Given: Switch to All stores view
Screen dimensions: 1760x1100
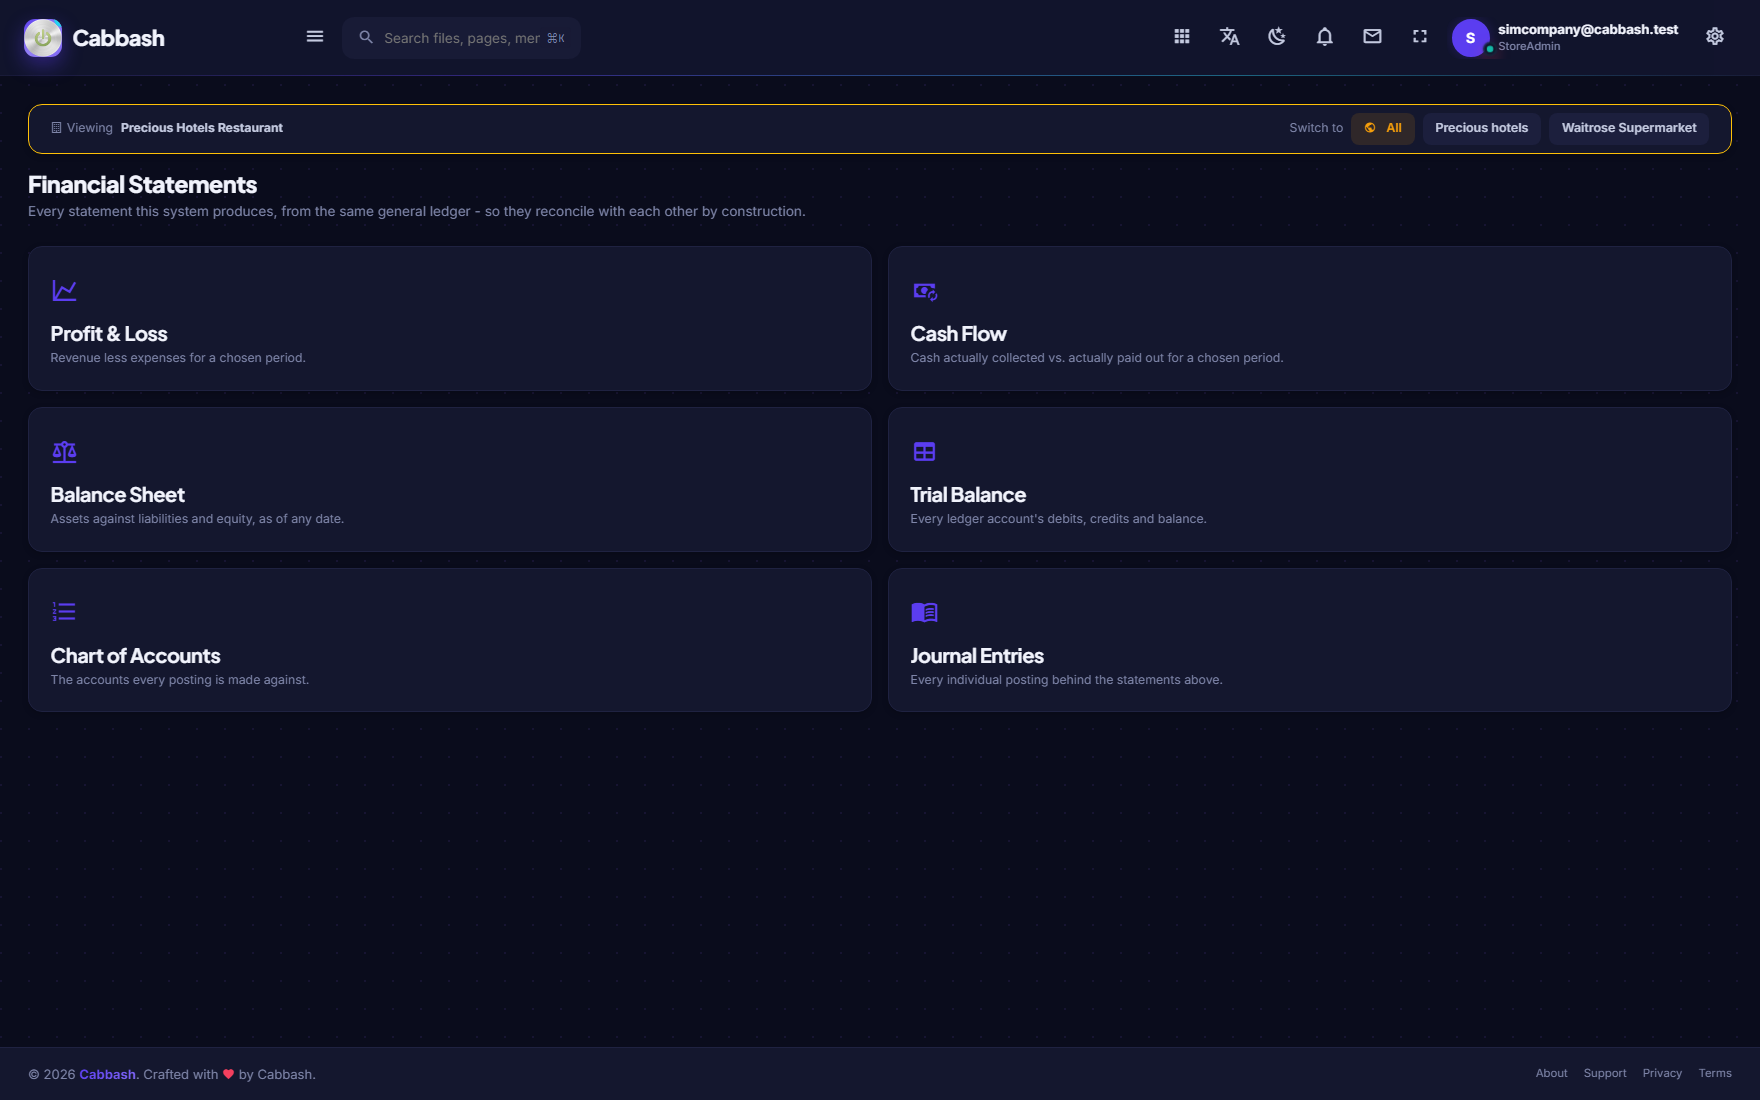Looking at the screenshot, I should click(x=1383, y=128).
